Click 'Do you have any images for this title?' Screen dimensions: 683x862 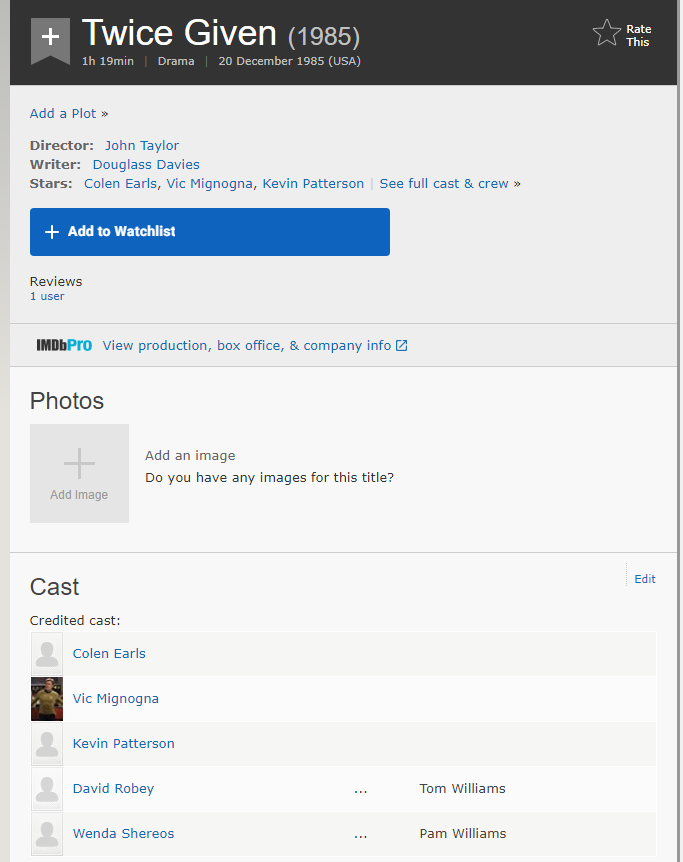269,478
